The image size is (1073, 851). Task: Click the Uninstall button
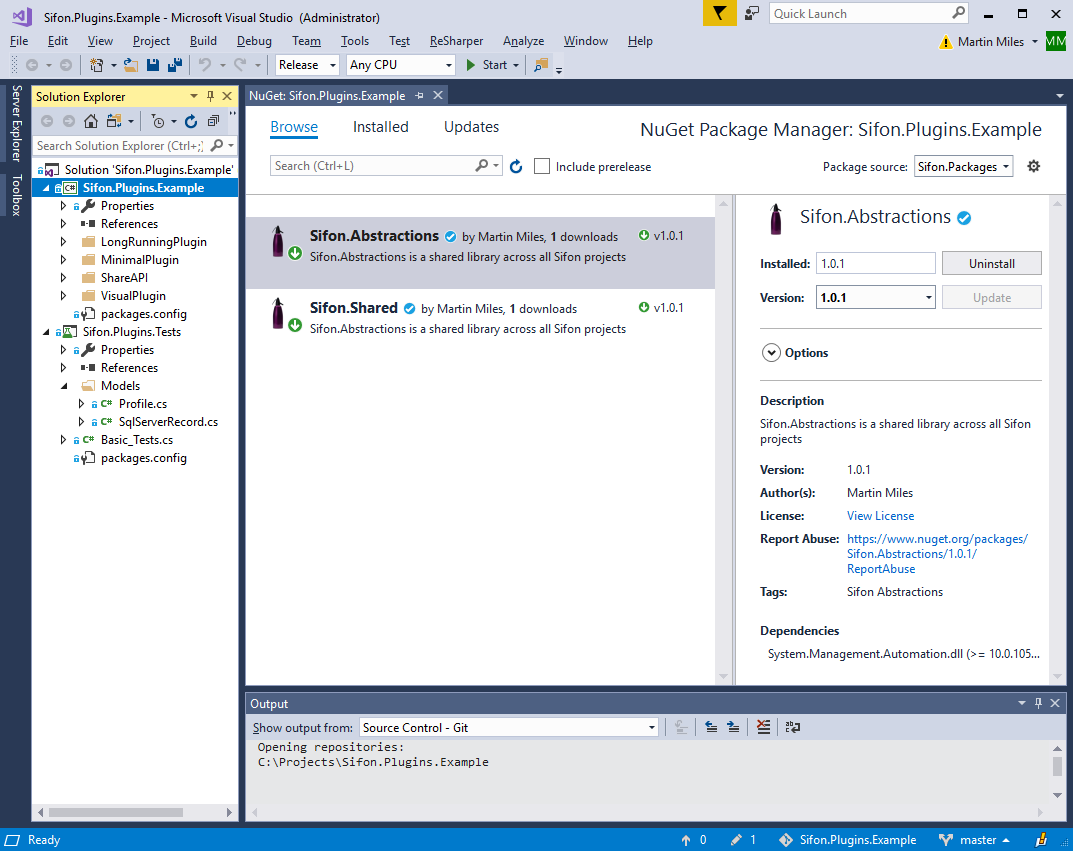click(x=992, y=263)
